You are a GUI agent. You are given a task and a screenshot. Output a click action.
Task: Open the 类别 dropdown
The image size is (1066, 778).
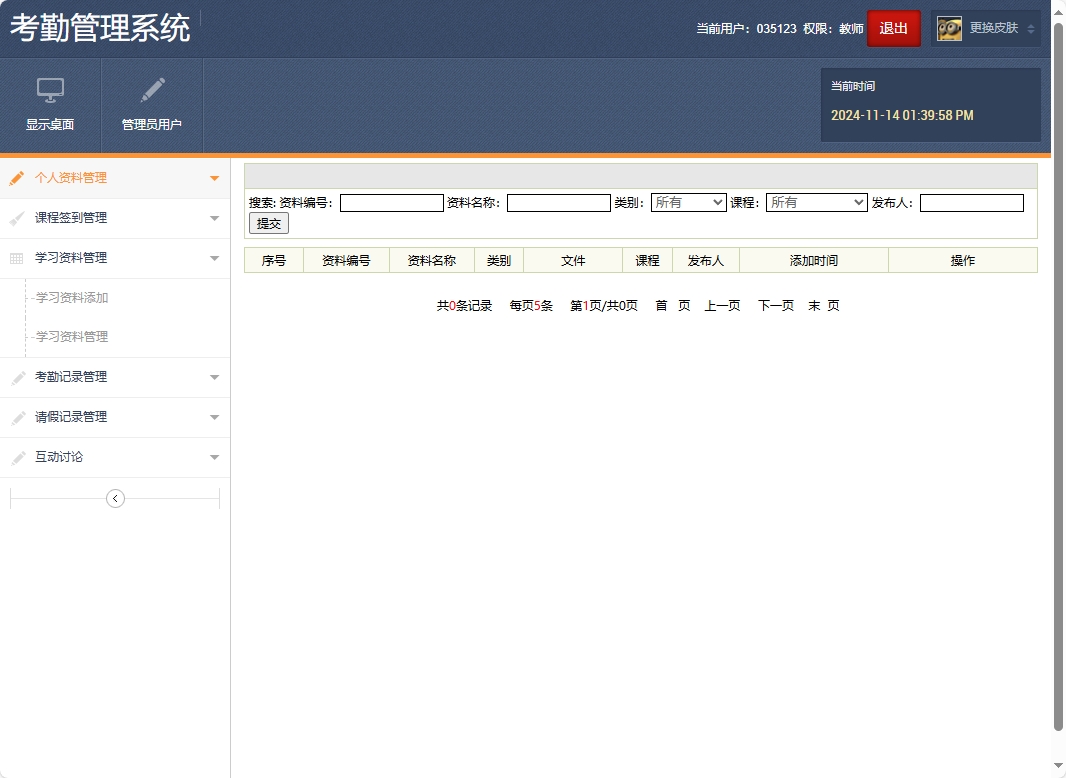click(x=688, y=202)
